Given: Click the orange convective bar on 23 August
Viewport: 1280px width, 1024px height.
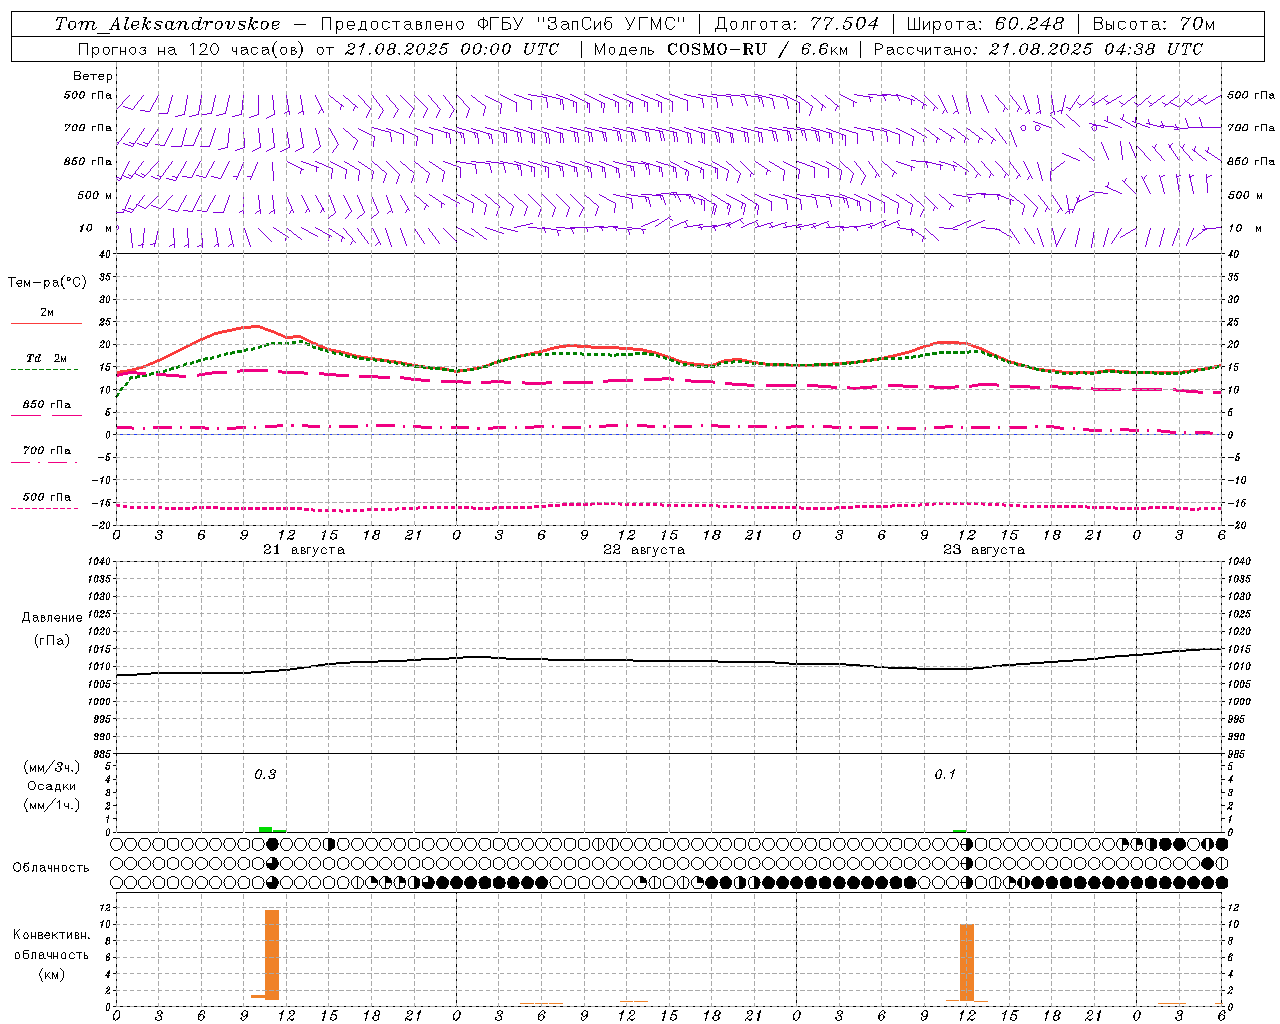Looking at the screenshot, I should [x=966, y=962].
